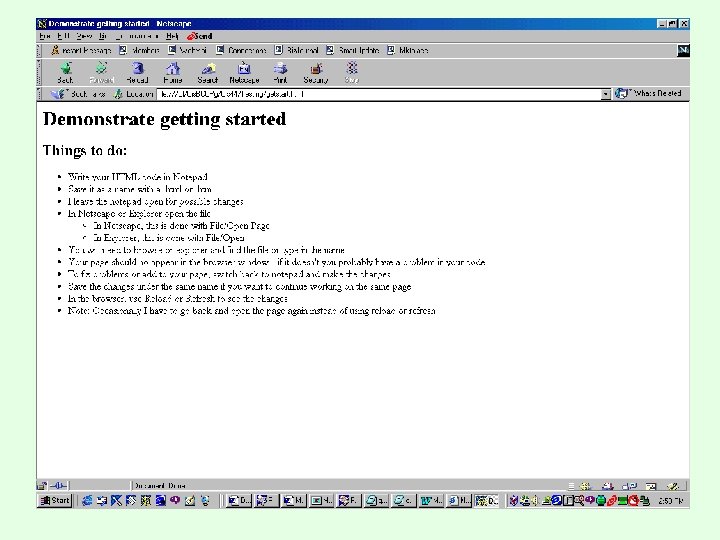Click the Back navigation button
Screen dimensions: 720x540
click(66, 73)
